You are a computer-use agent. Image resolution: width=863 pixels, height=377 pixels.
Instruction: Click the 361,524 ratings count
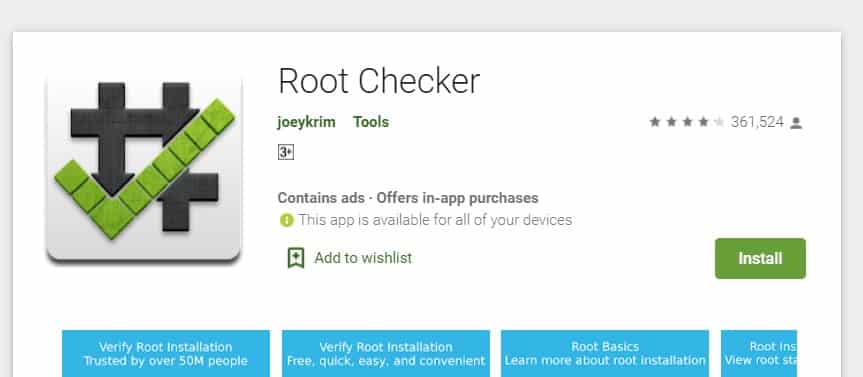(x=757, y=122)
